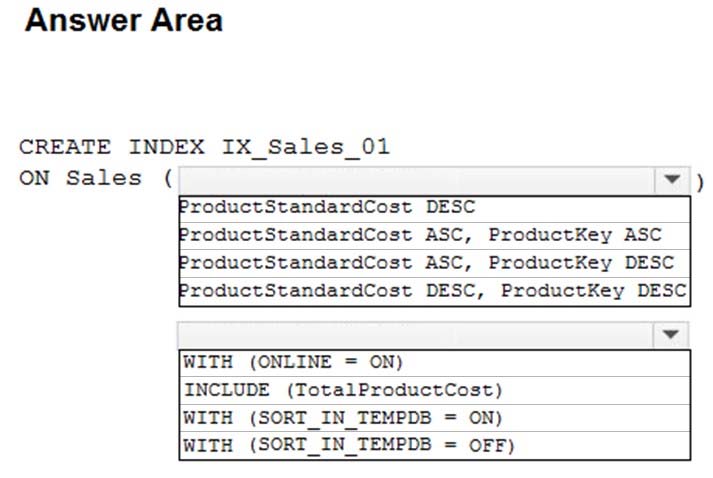713x478 pixels.
Task: Select ProductStandardCost ASC, ProductKey ASC option
Action: [420, 236]
